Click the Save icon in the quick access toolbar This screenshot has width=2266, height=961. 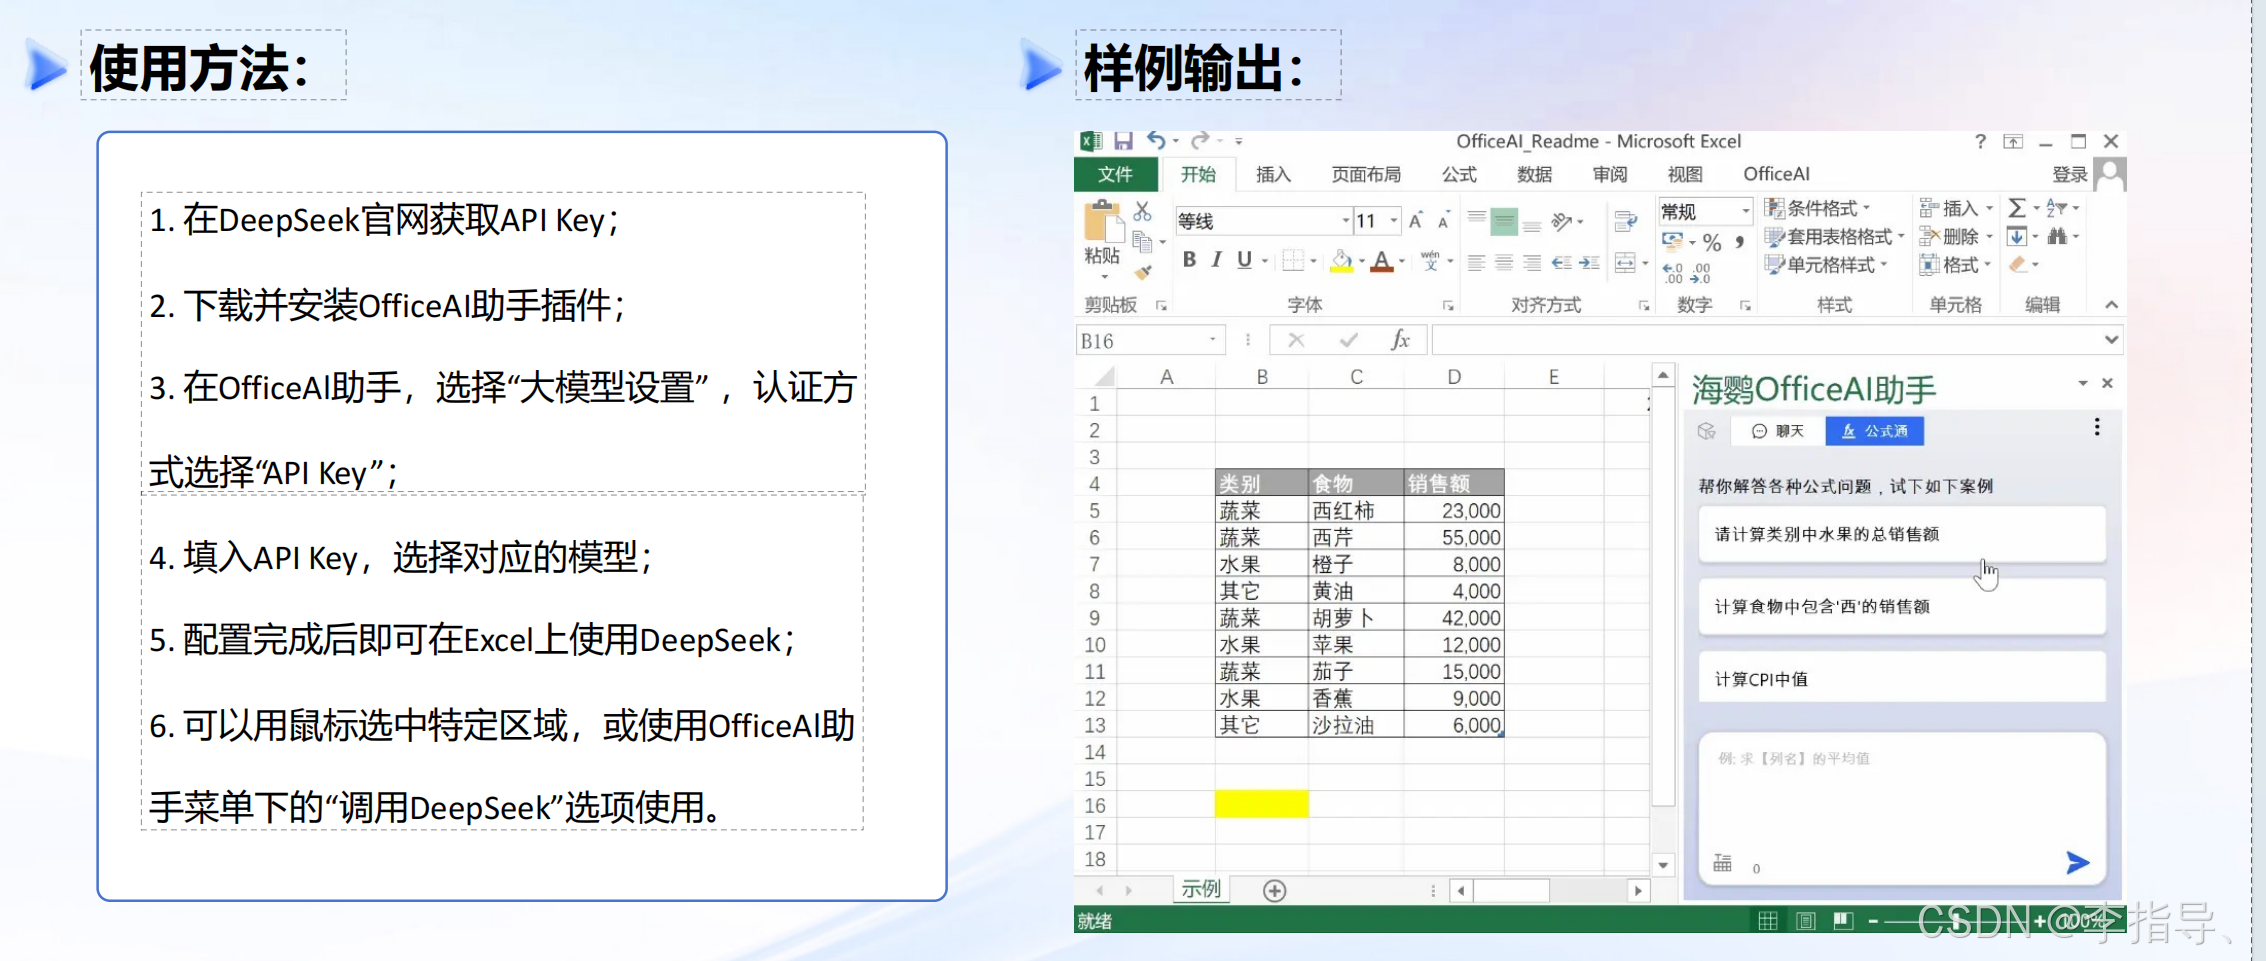(x=1124, y=141)
